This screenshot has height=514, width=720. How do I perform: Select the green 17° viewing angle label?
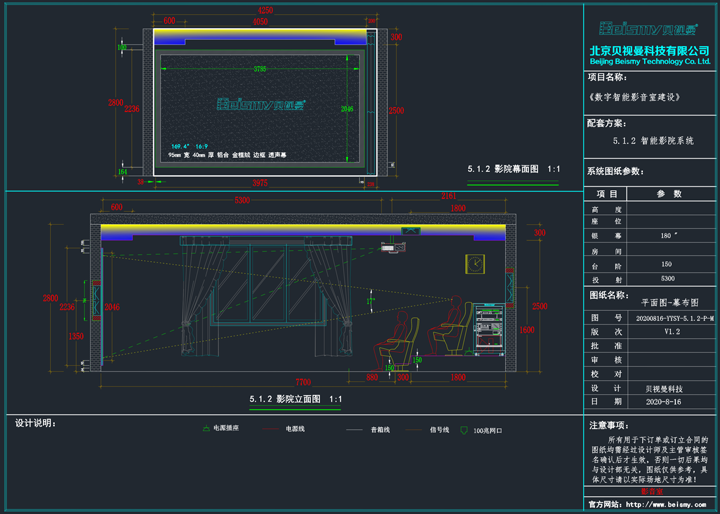[371, 301]
